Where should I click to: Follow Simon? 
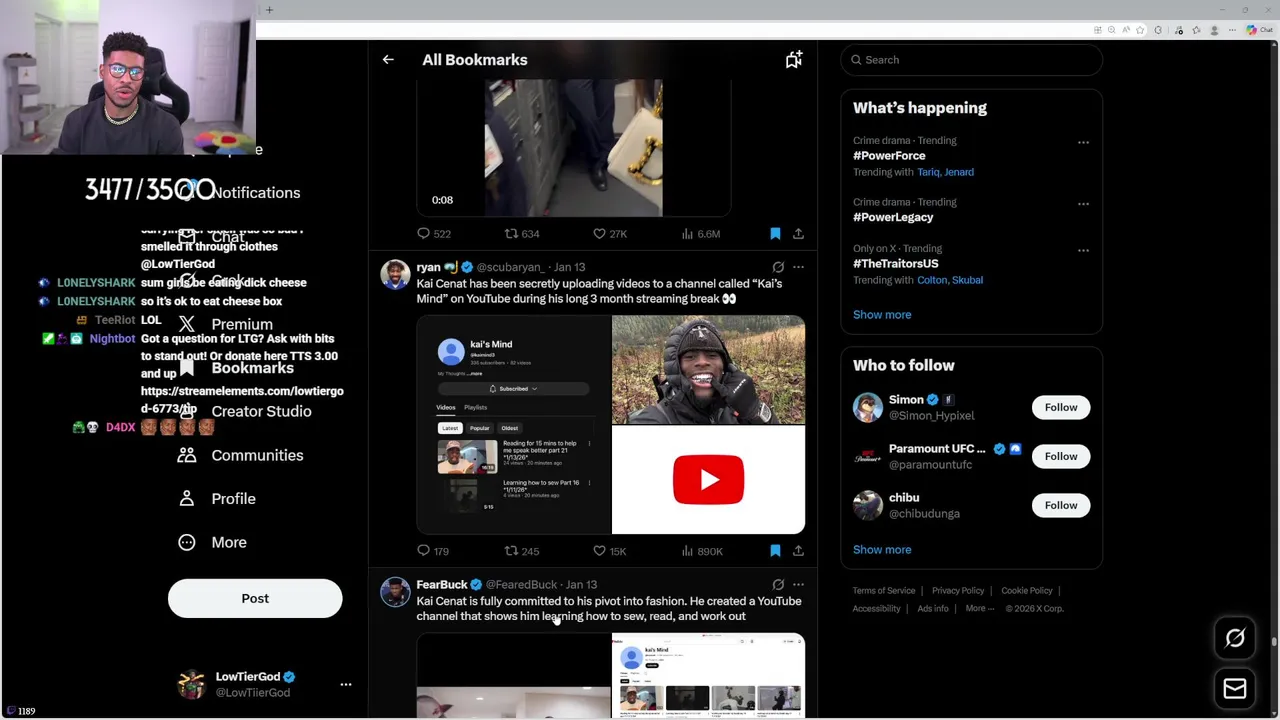[x=1061, y=407]
